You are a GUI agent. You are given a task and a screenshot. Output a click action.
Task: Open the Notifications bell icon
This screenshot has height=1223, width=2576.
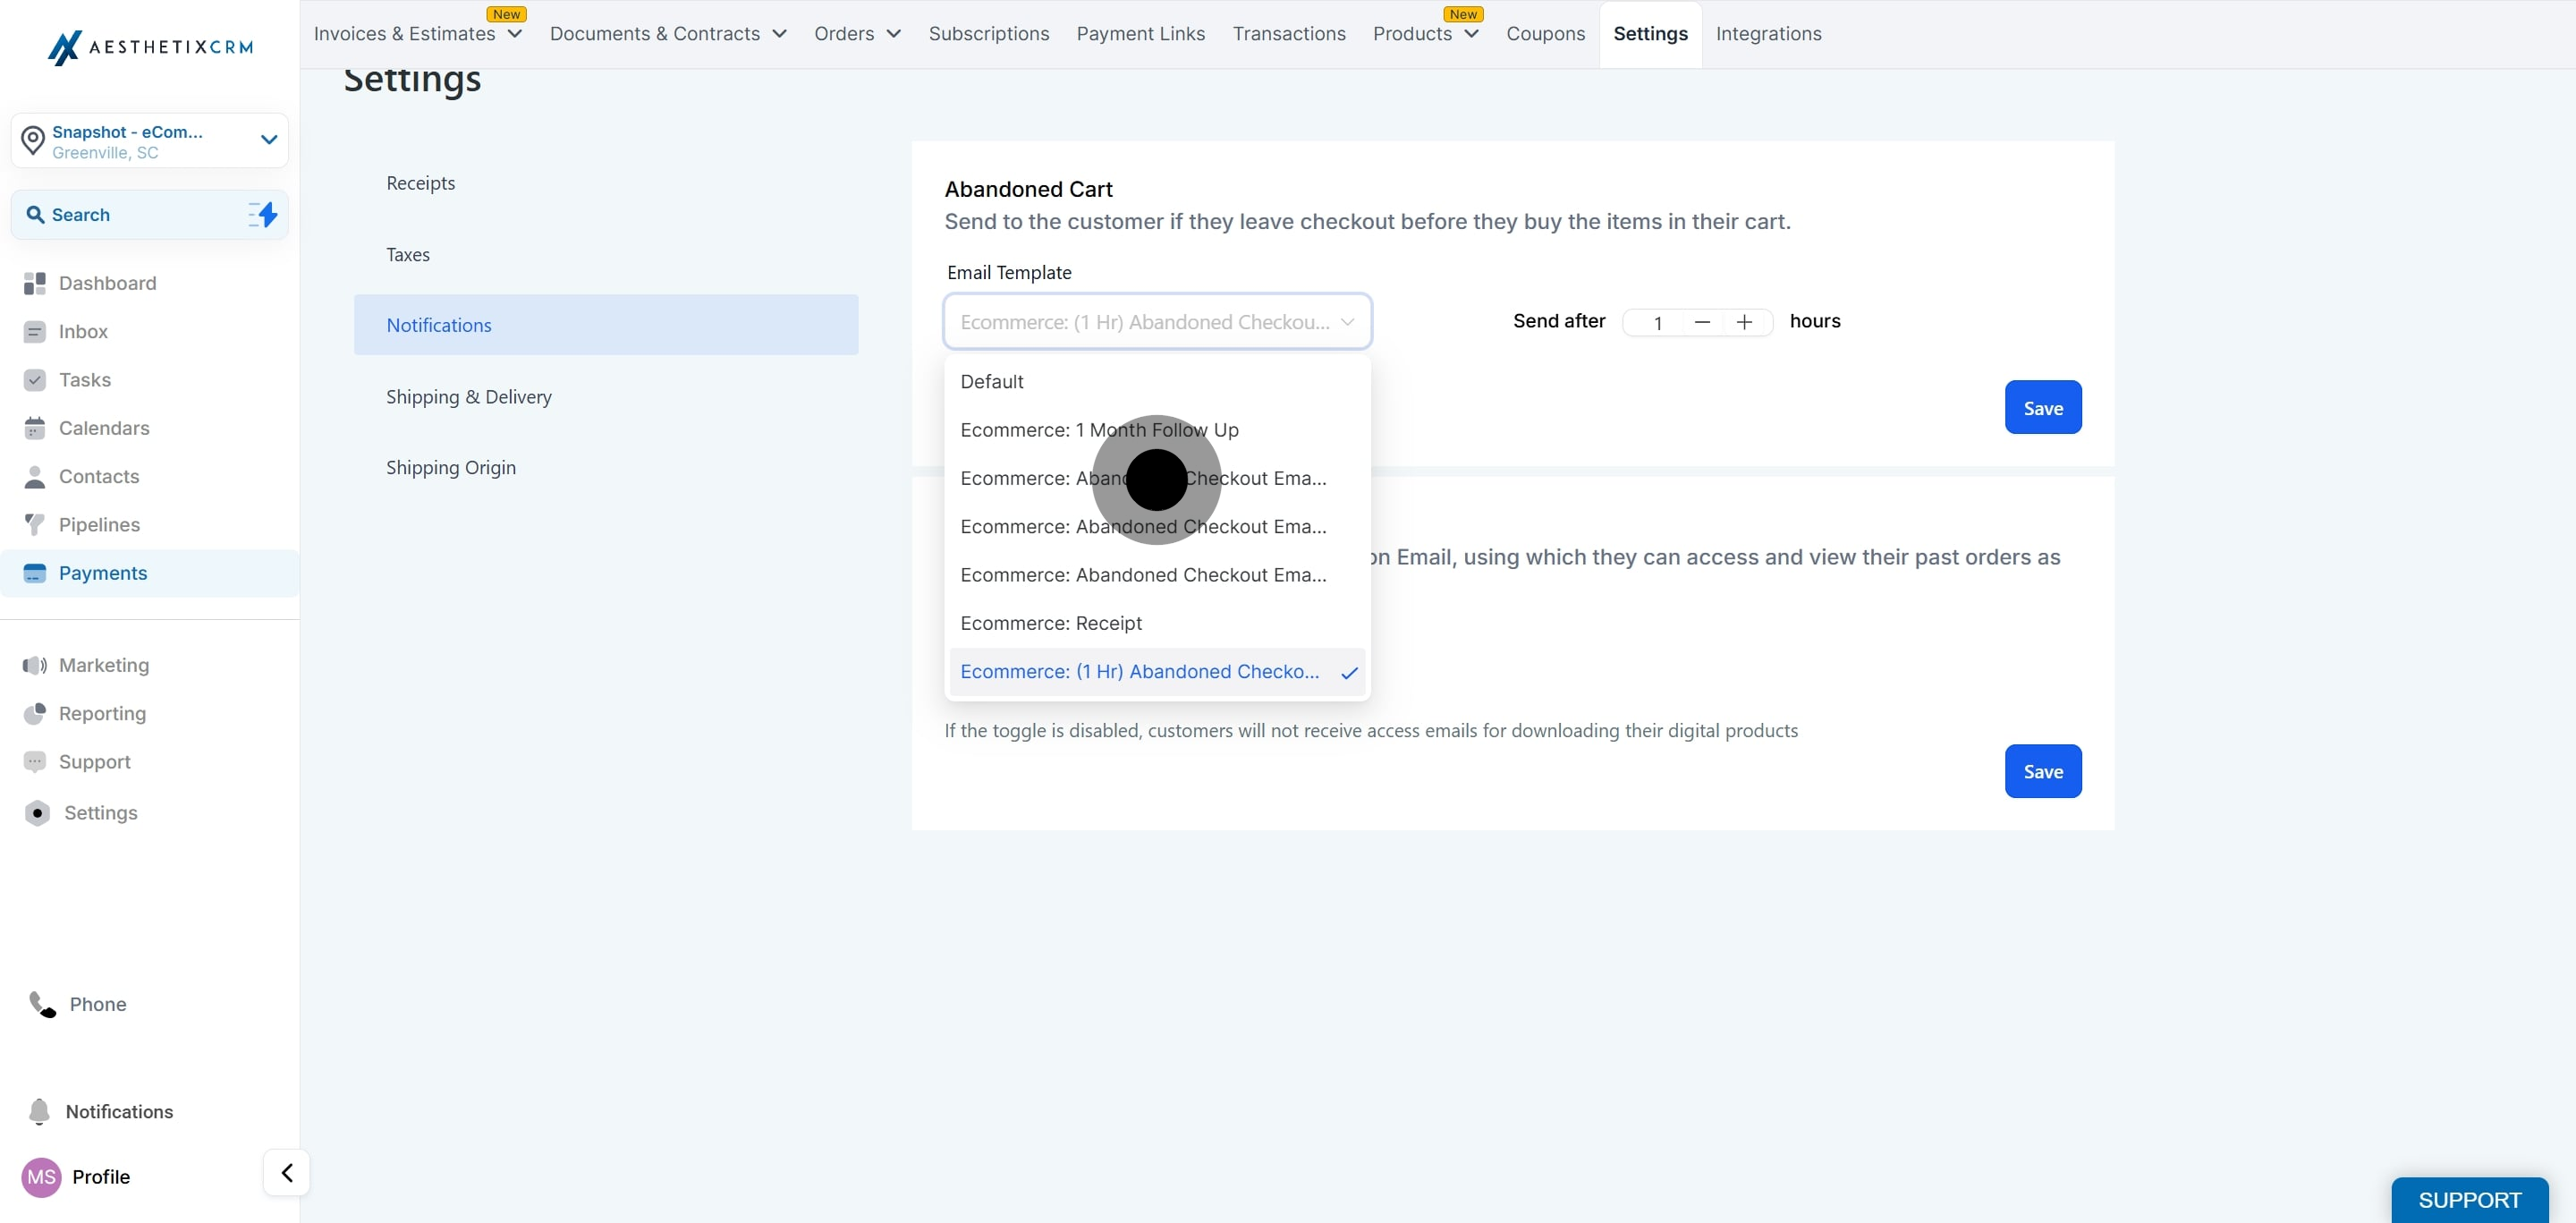[39, 1111]
